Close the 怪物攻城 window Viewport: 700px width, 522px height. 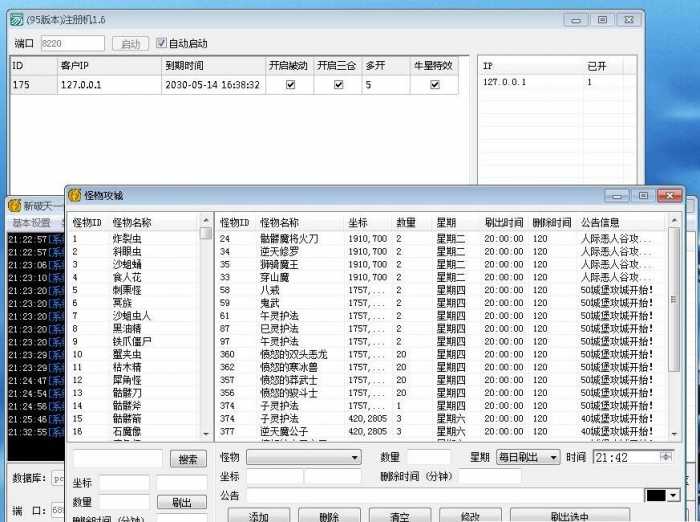669,196
